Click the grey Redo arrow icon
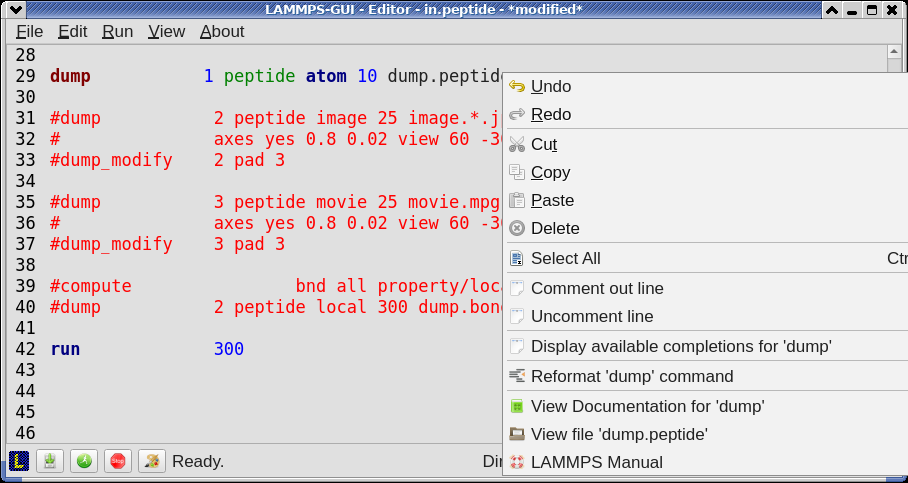This screenshot has height=483, width=908. point(517,114)
